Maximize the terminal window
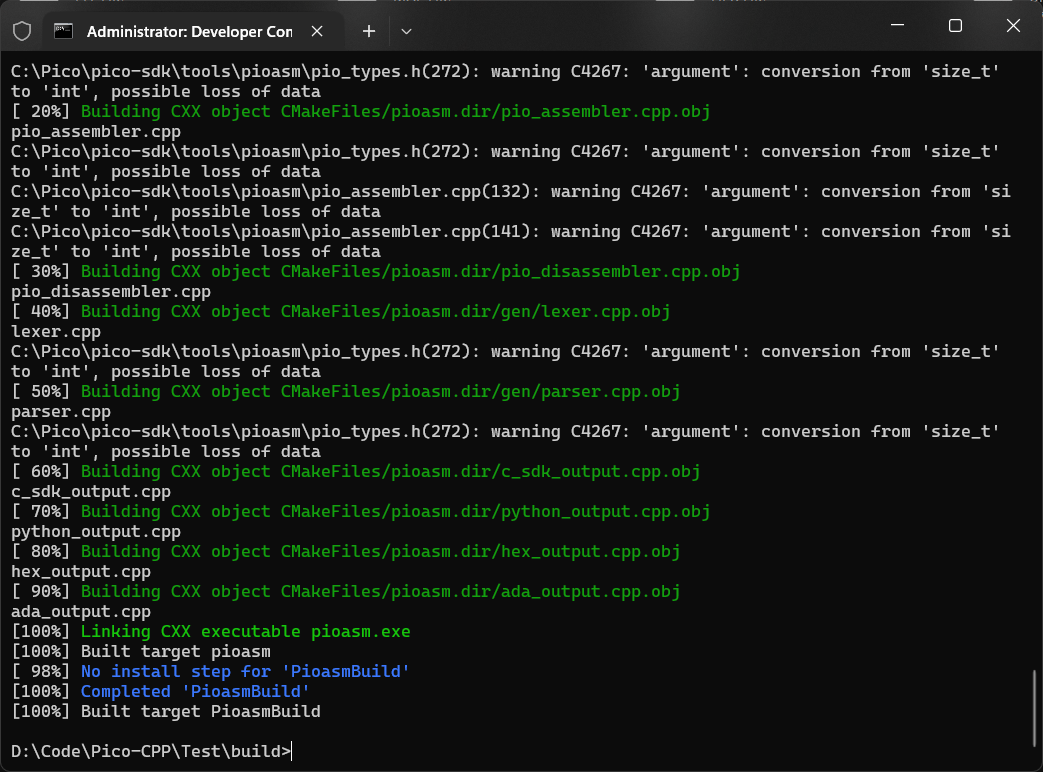1043x772 pixels. 955,25
